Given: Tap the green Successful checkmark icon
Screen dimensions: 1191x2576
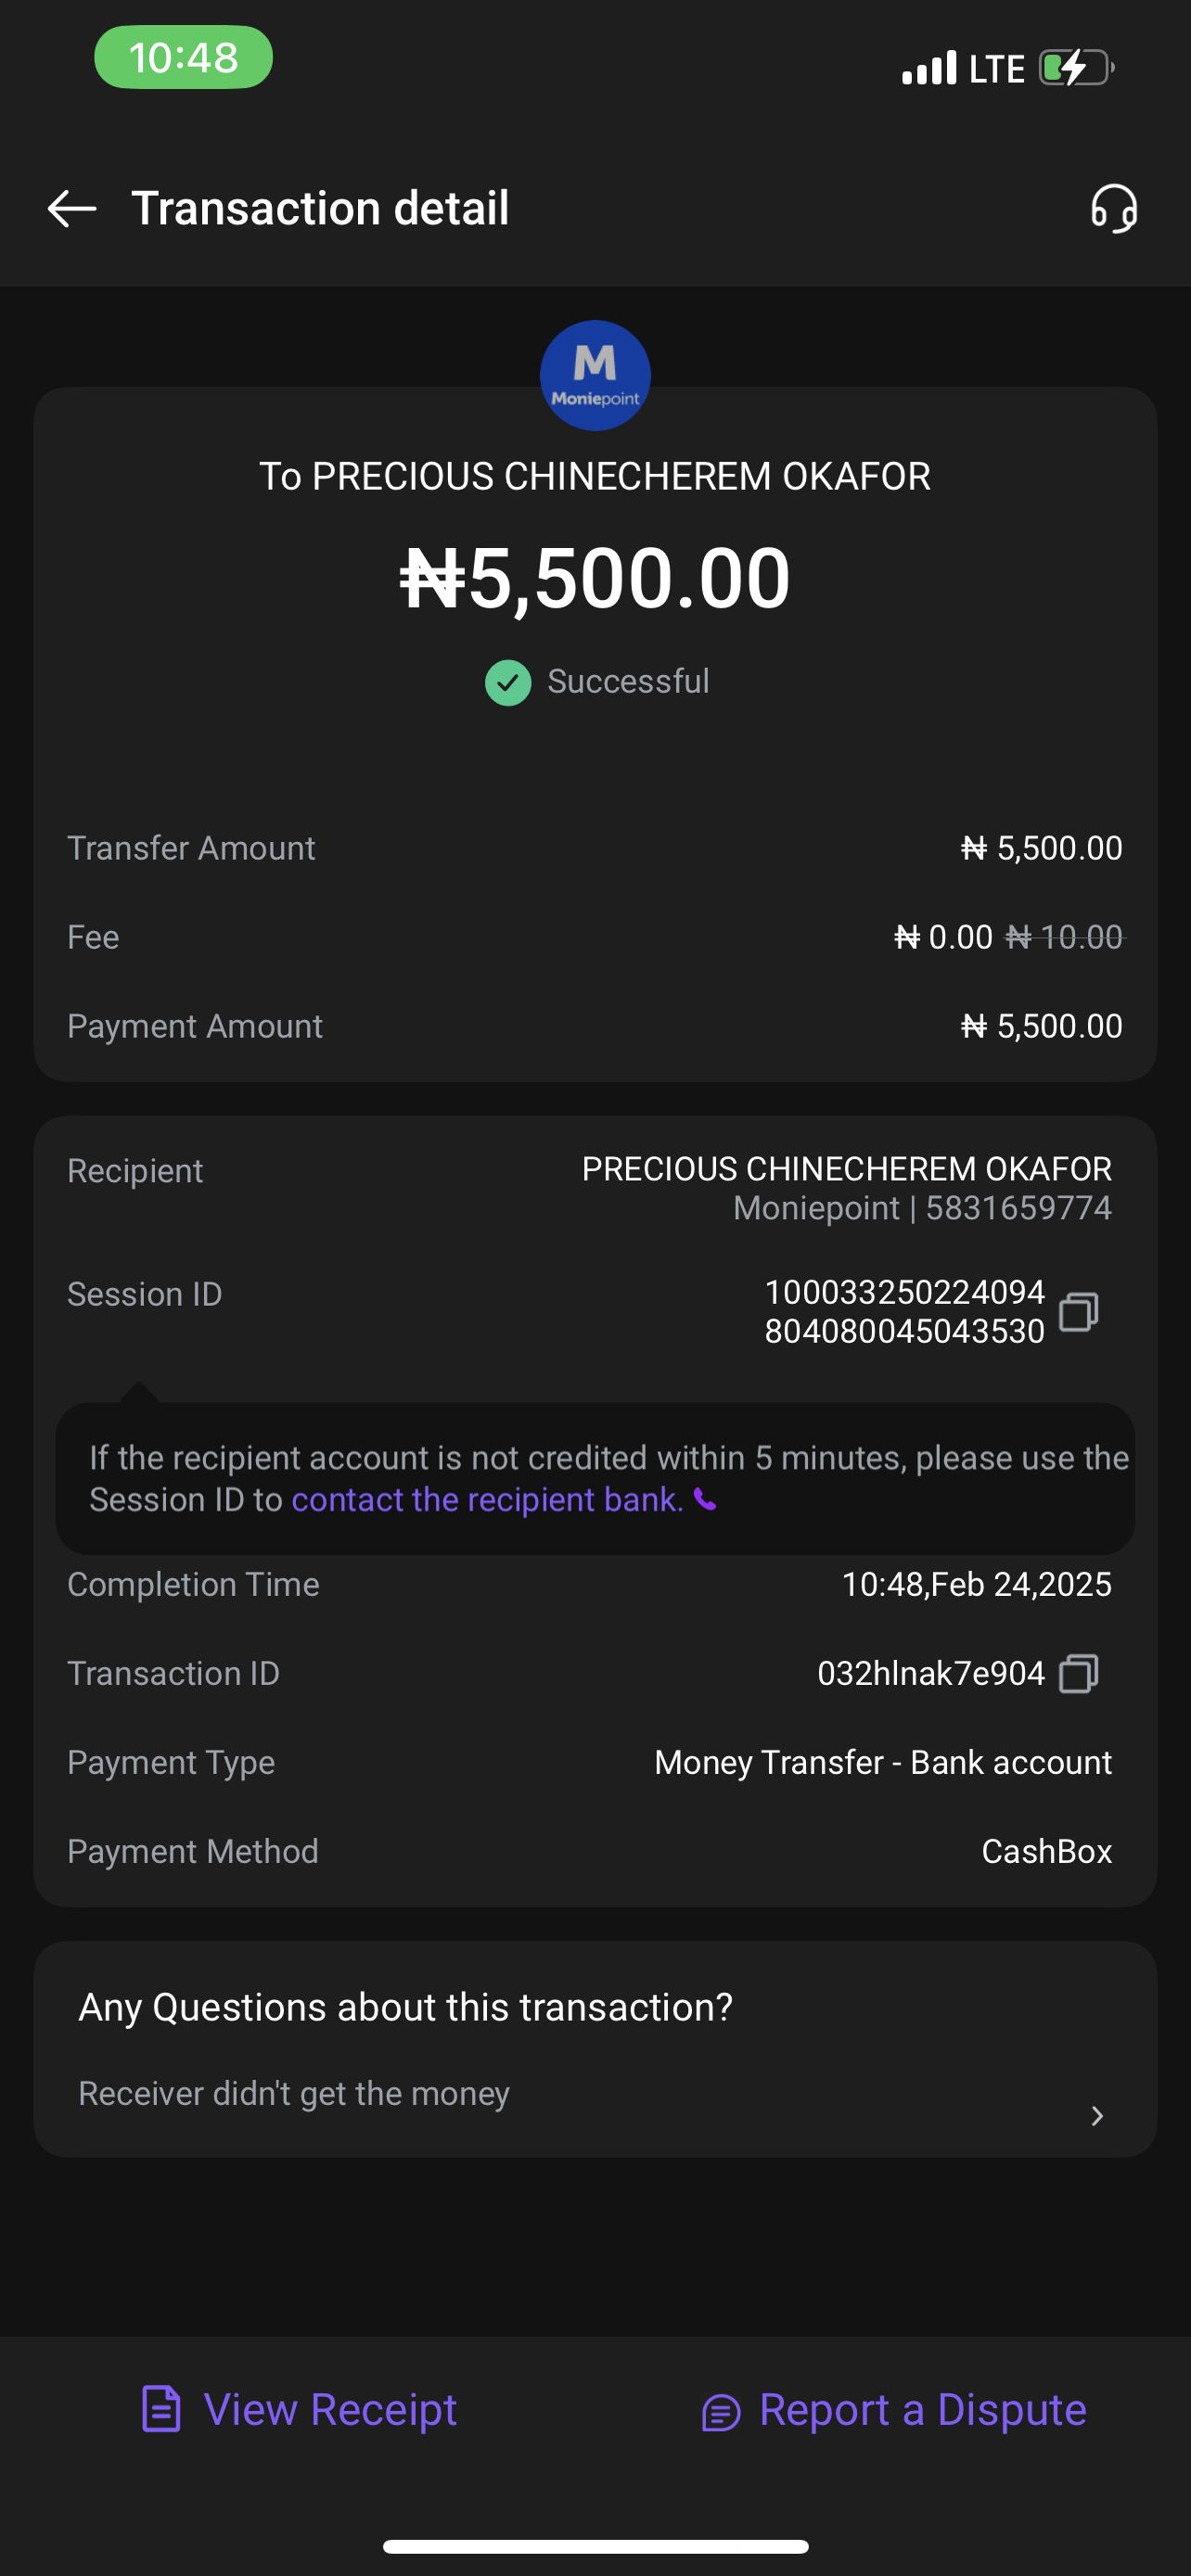Looking at the screenshot, I should (508, 683).
